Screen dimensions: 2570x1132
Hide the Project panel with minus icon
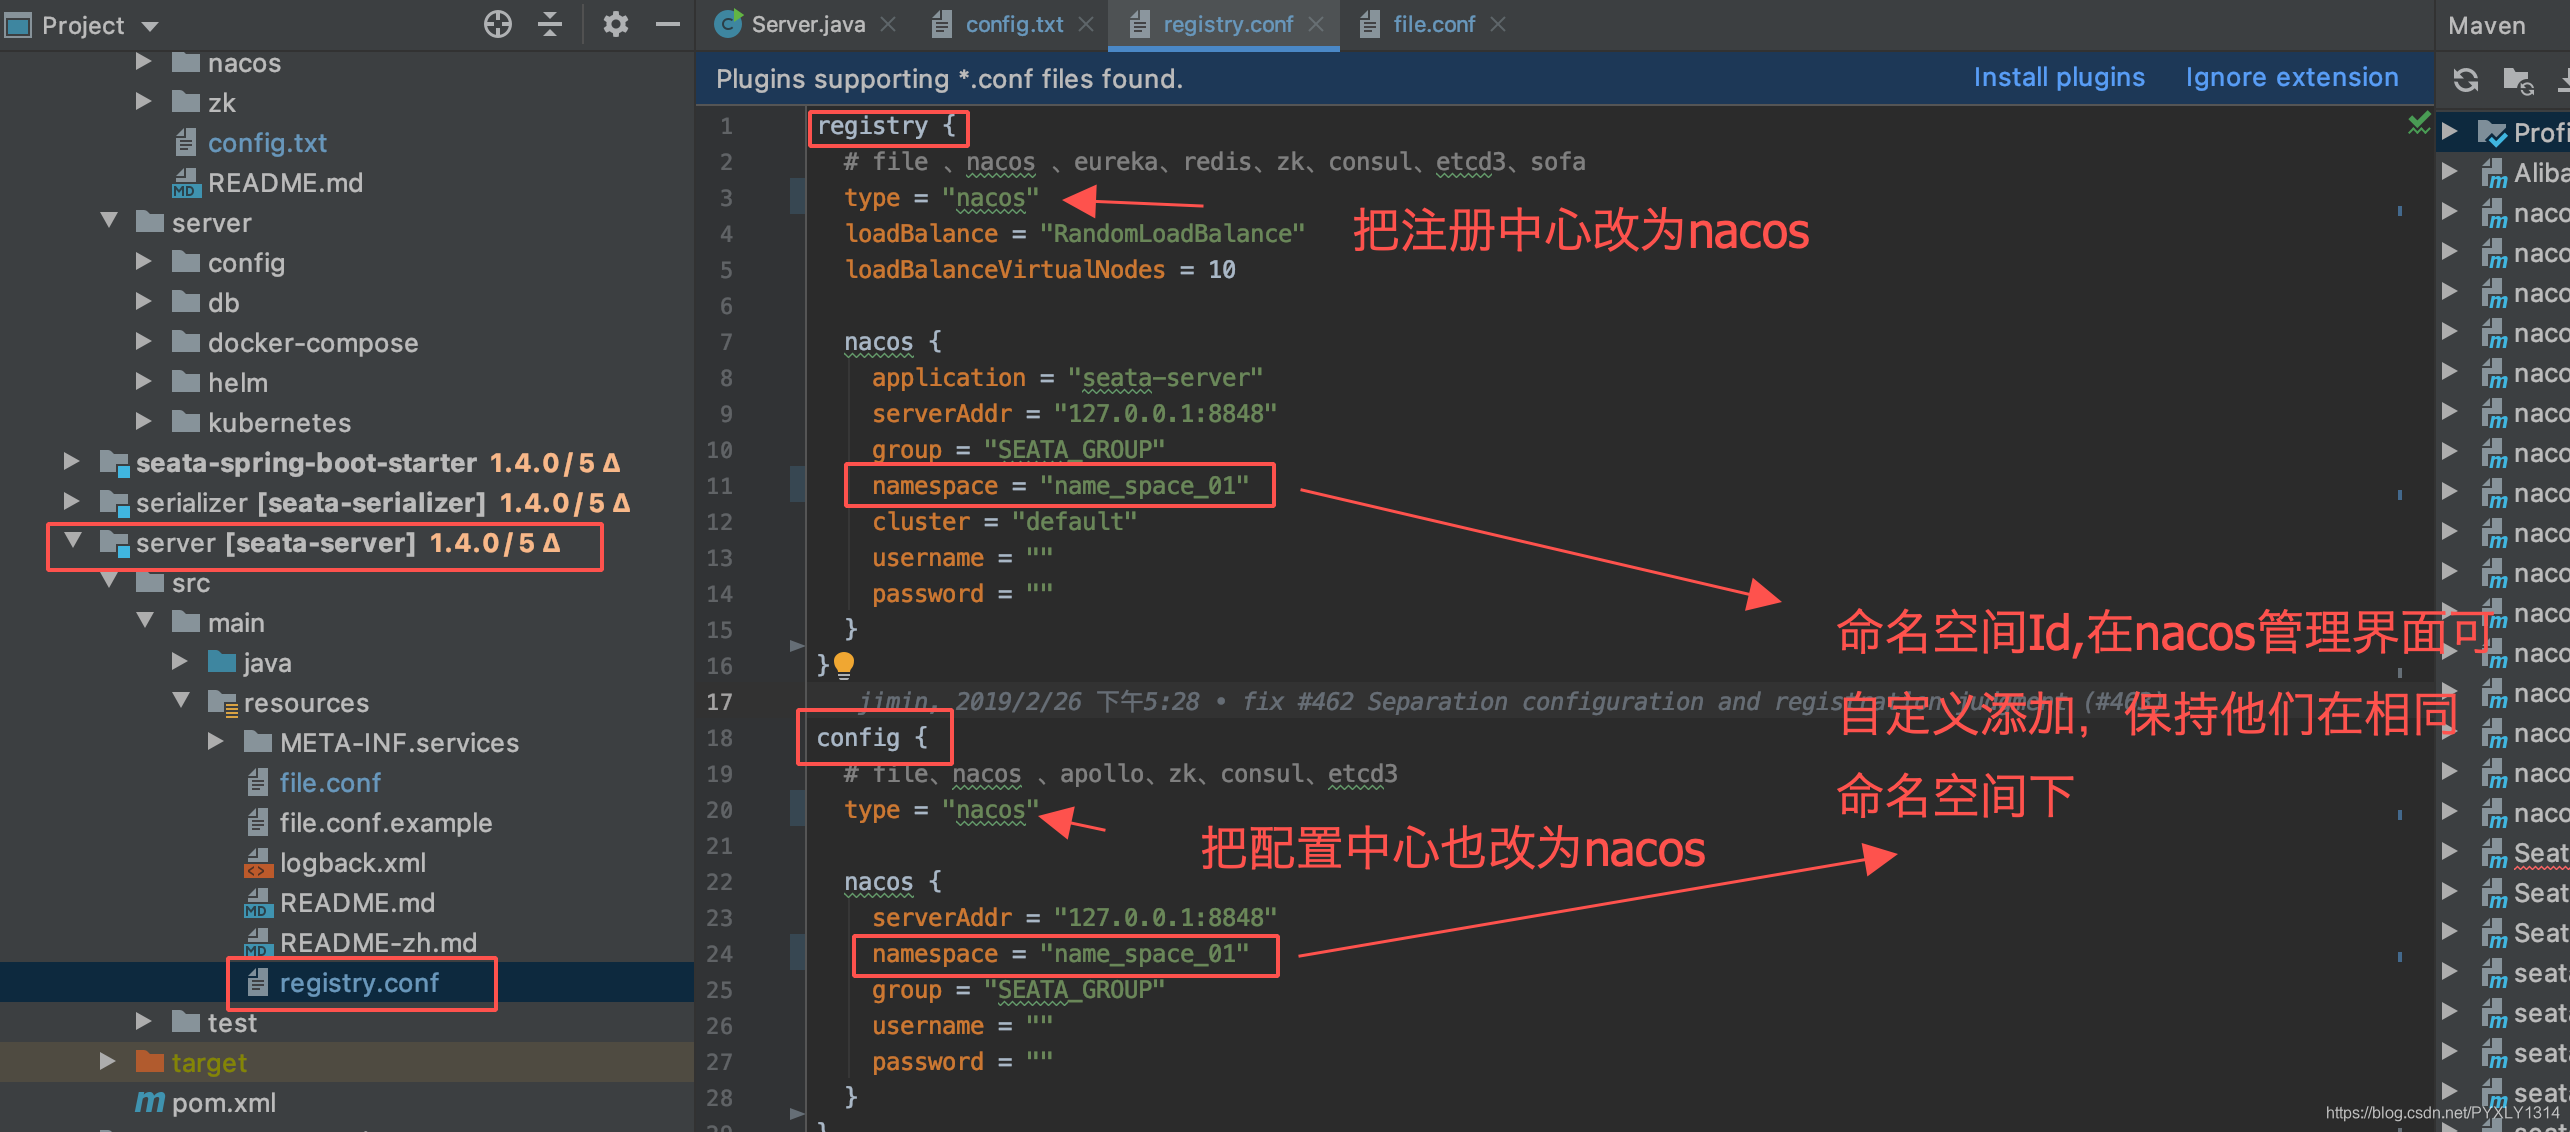click(x=667, y=24)
